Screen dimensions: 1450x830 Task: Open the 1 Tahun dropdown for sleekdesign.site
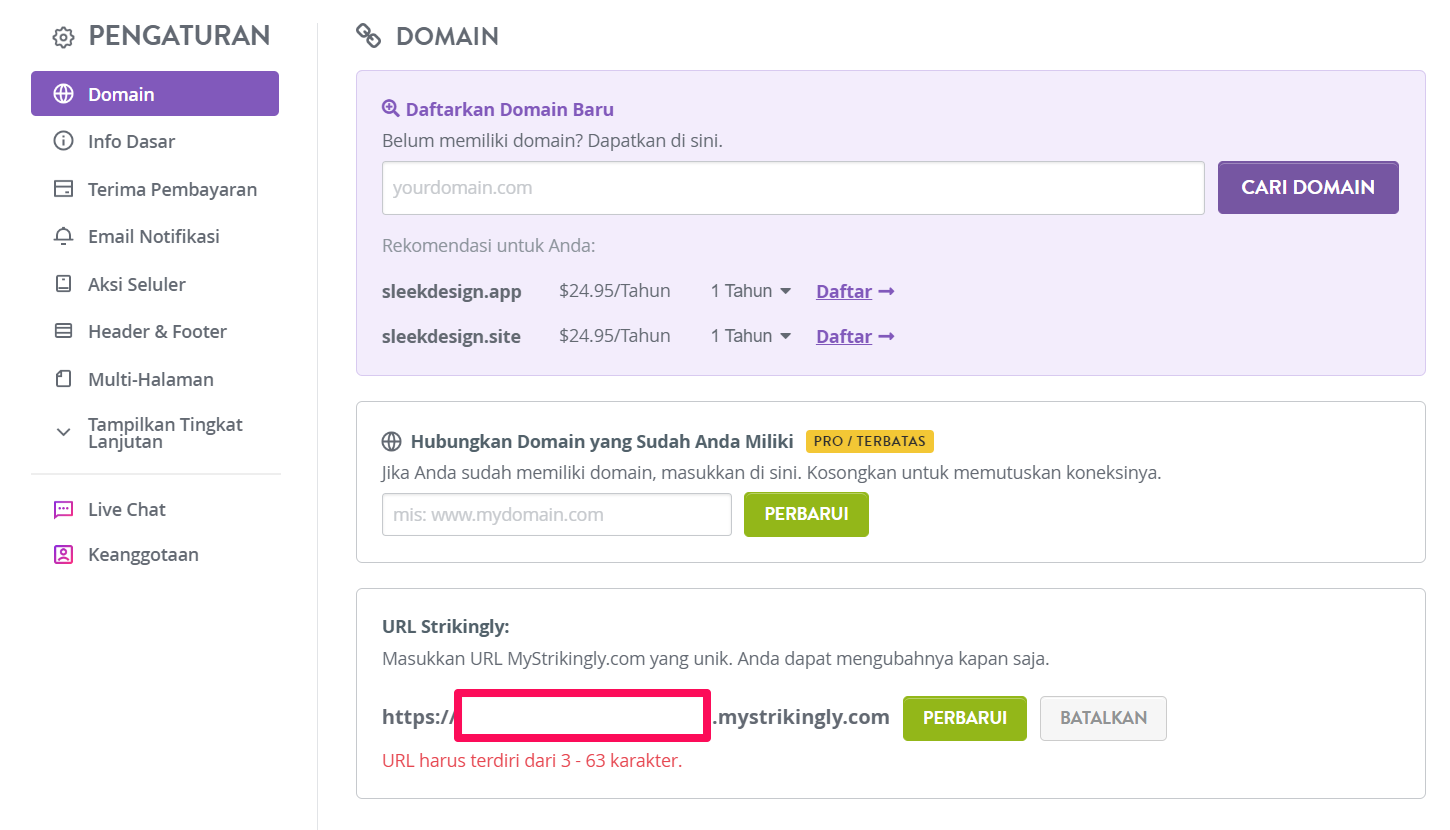[x=751, y=336]
